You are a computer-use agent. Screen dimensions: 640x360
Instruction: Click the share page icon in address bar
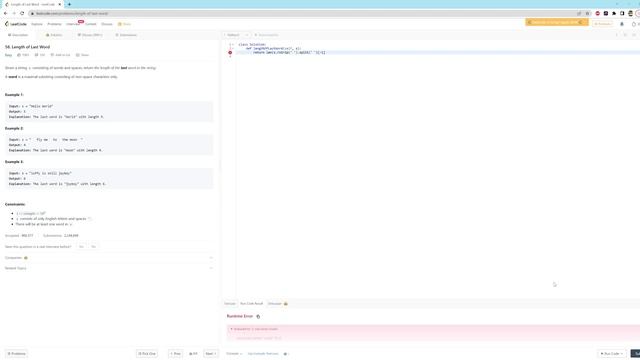point(579,13)
